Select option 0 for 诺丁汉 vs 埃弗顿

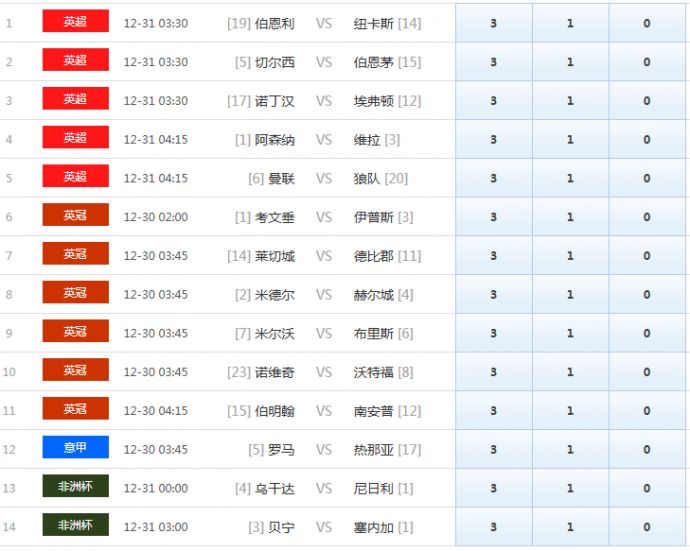tap(647, 101)
